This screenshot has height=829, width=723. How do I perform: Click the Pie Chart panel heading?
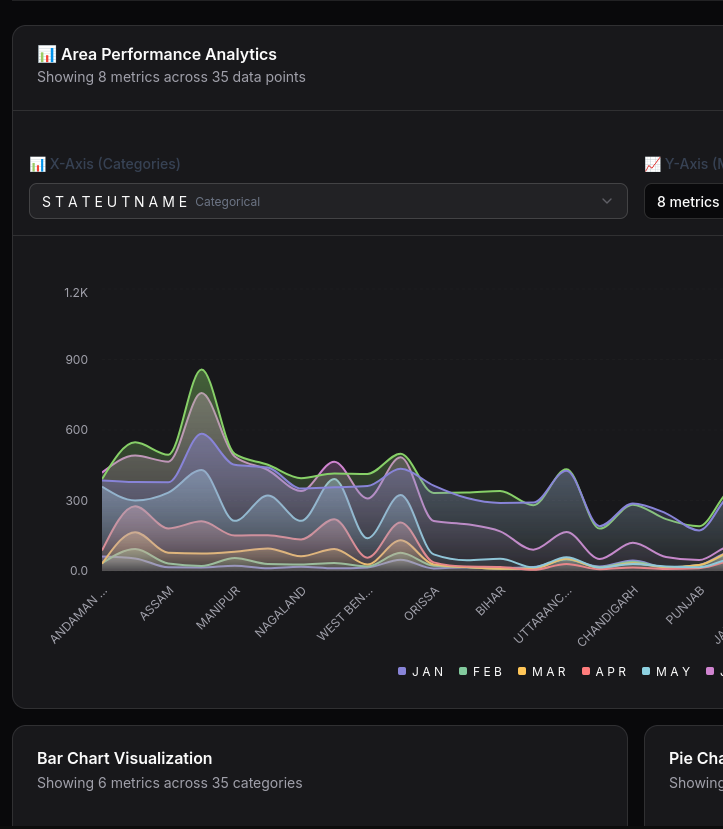[x=695, y=758]
